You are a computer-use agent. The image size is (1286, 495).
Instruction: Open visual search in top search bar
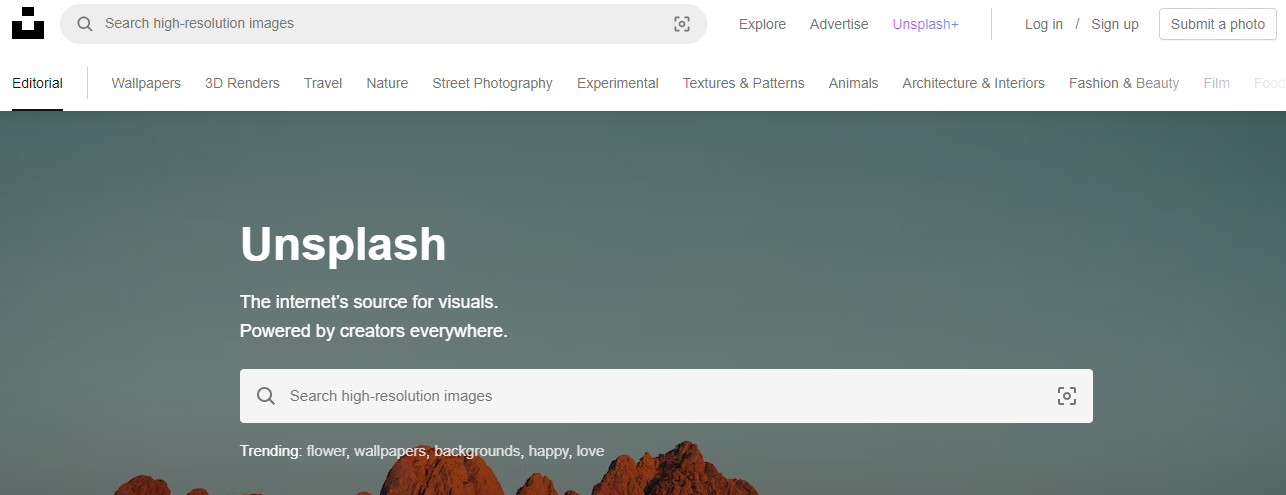(682, 24)
